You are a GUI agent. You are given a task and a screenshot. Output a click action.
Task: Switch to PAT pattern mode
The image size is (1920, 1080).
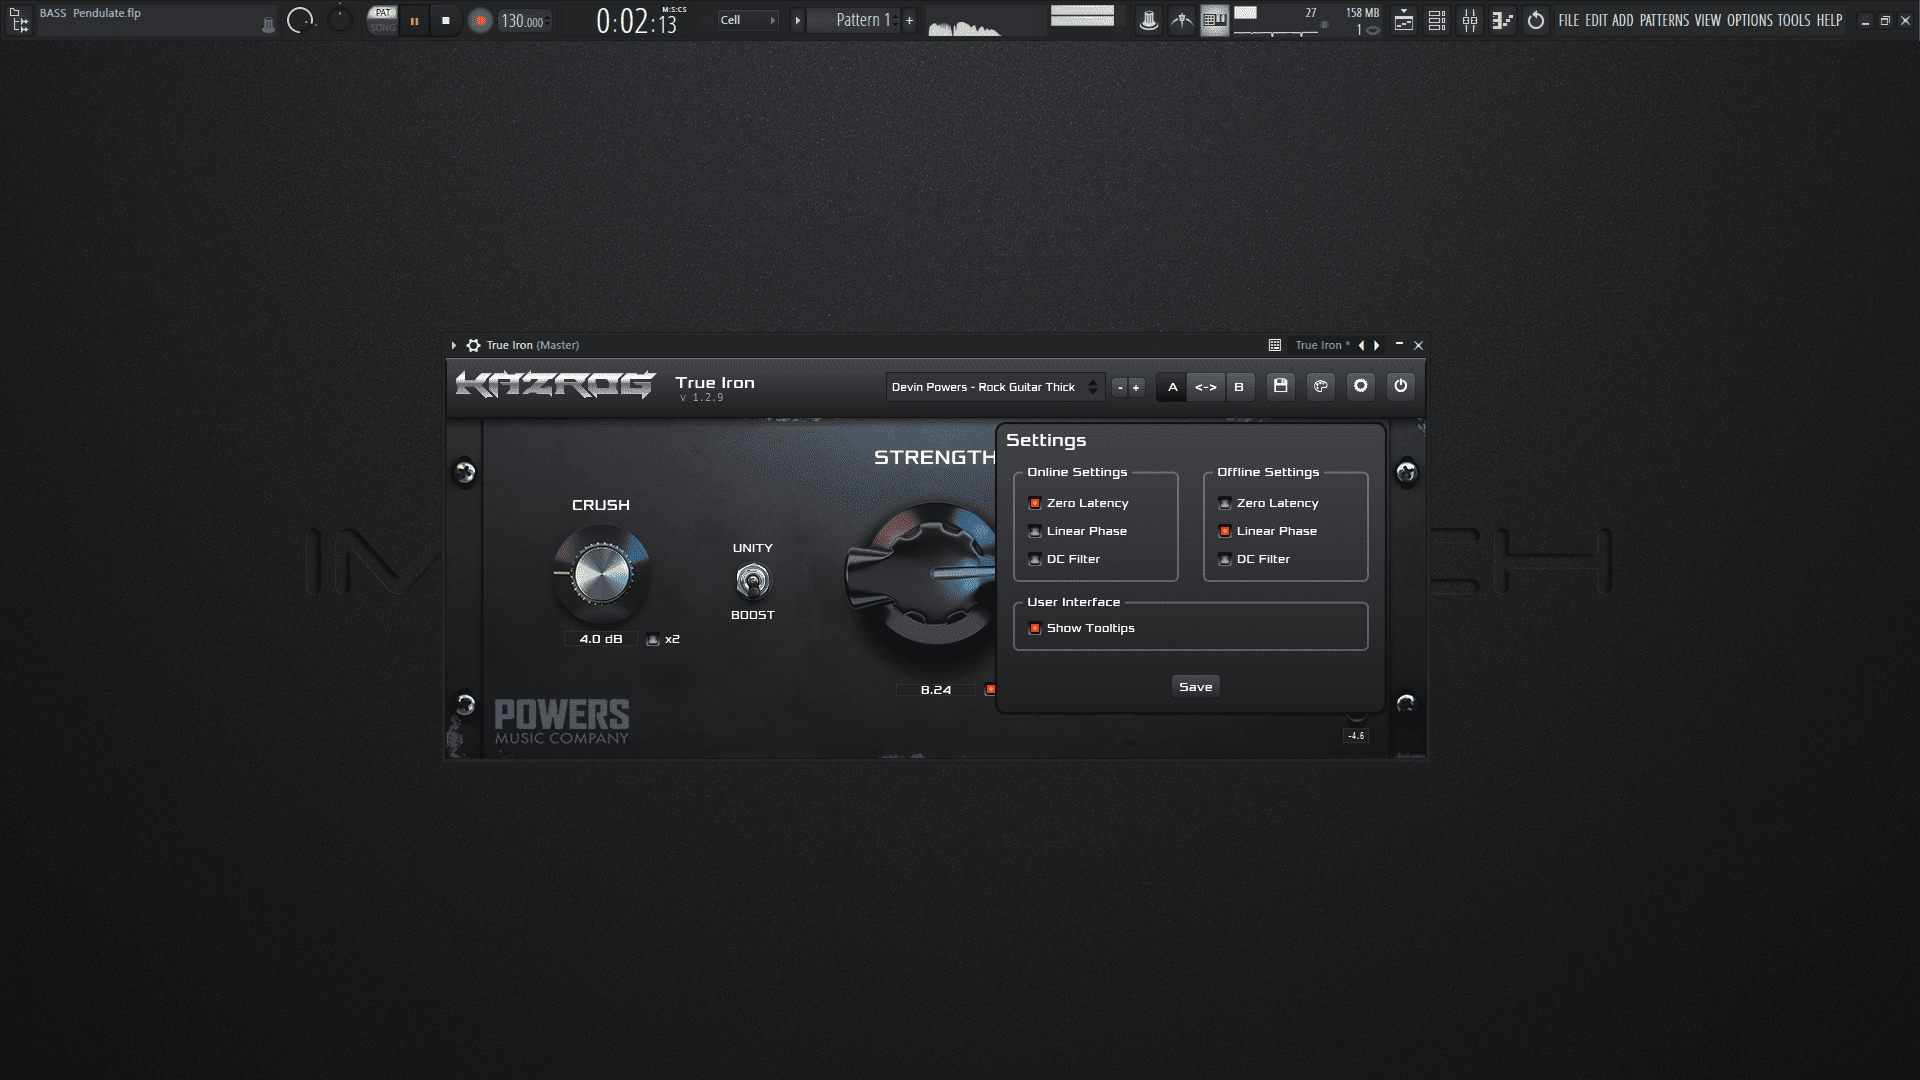click(x=382, y=13)
